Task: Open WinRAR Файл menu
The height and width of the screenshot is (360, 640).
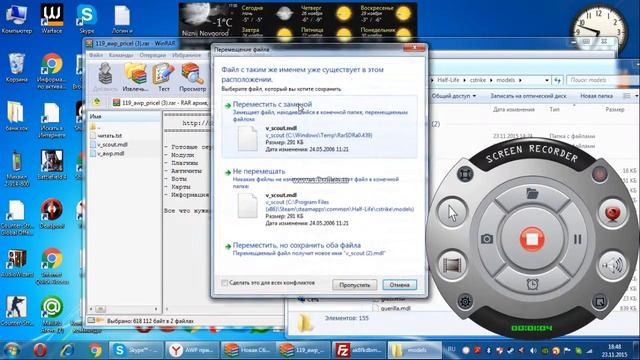Action: pyautogui.click(x=96, y=55)
